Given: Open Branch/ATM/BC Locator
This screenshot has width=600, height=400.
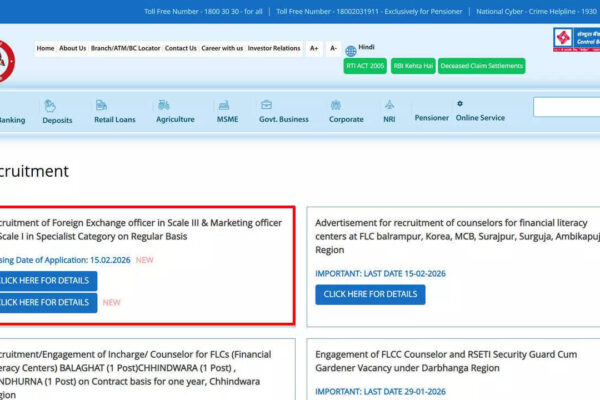Looking at the screenshot, I should [126, 48].
